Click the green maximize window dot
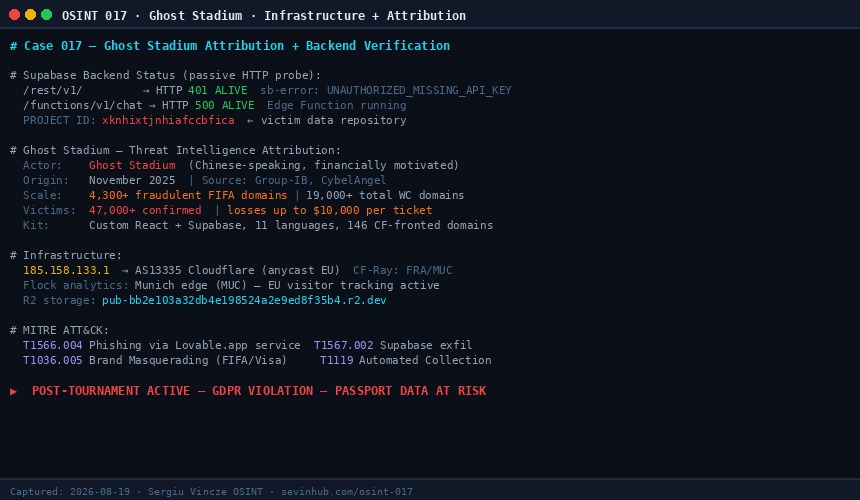 [x=47, y=15]
